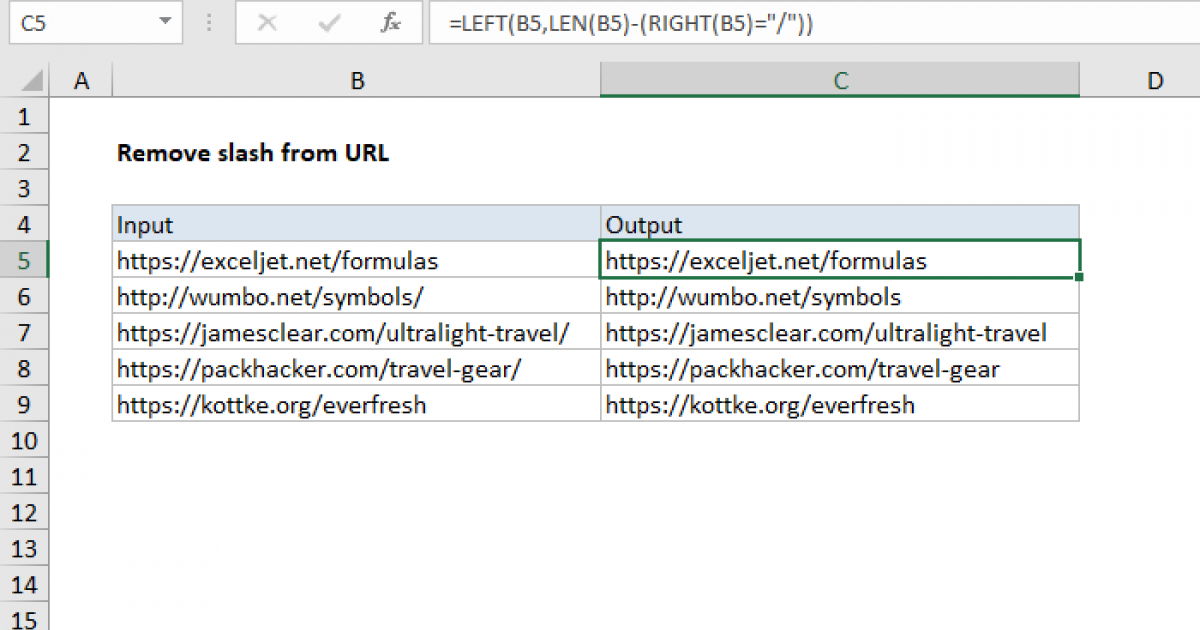Screen dimensions: 1200x630
Task: Select row header 5
Action: point(25,260)
